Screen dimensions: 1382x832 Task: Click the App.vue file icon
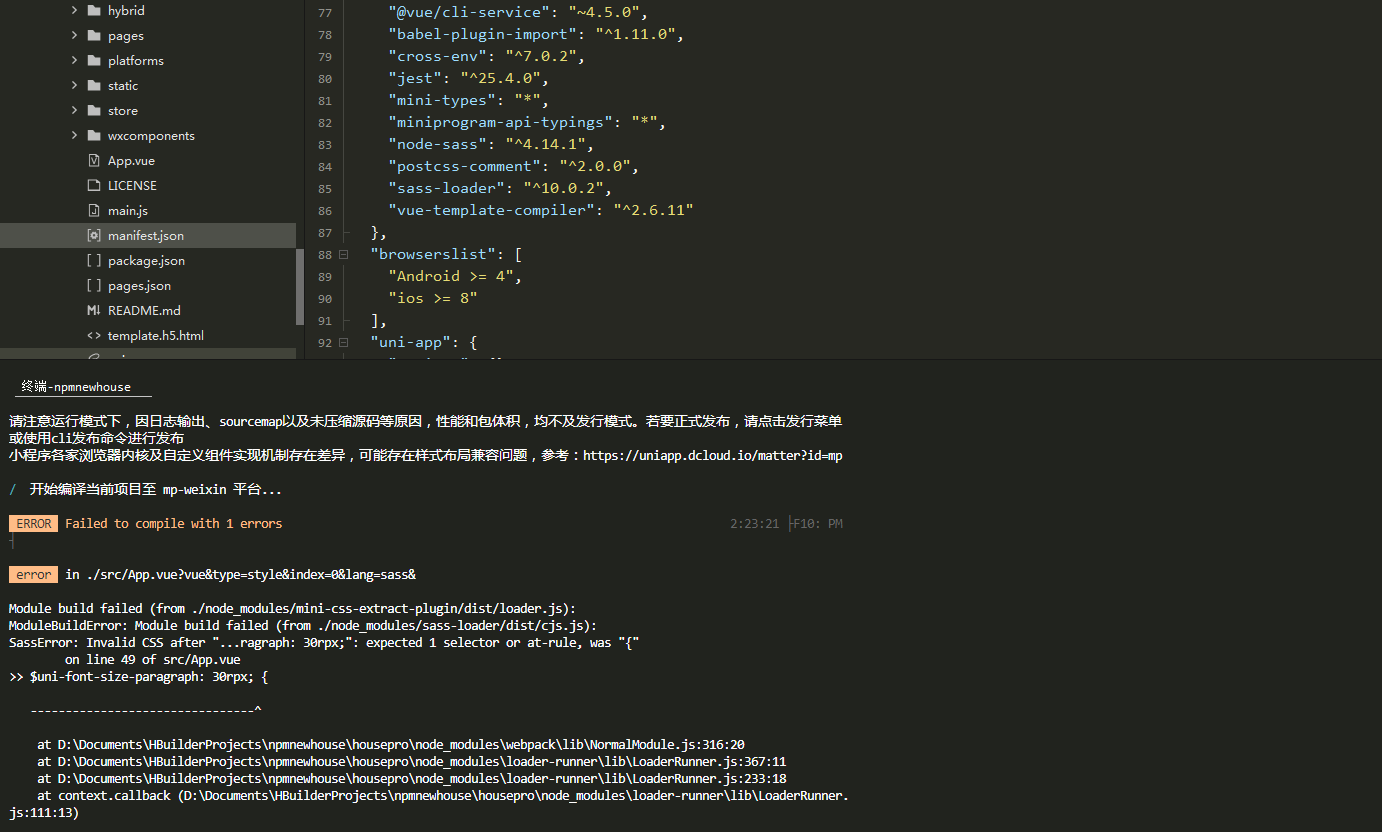(x=94, y=161)
